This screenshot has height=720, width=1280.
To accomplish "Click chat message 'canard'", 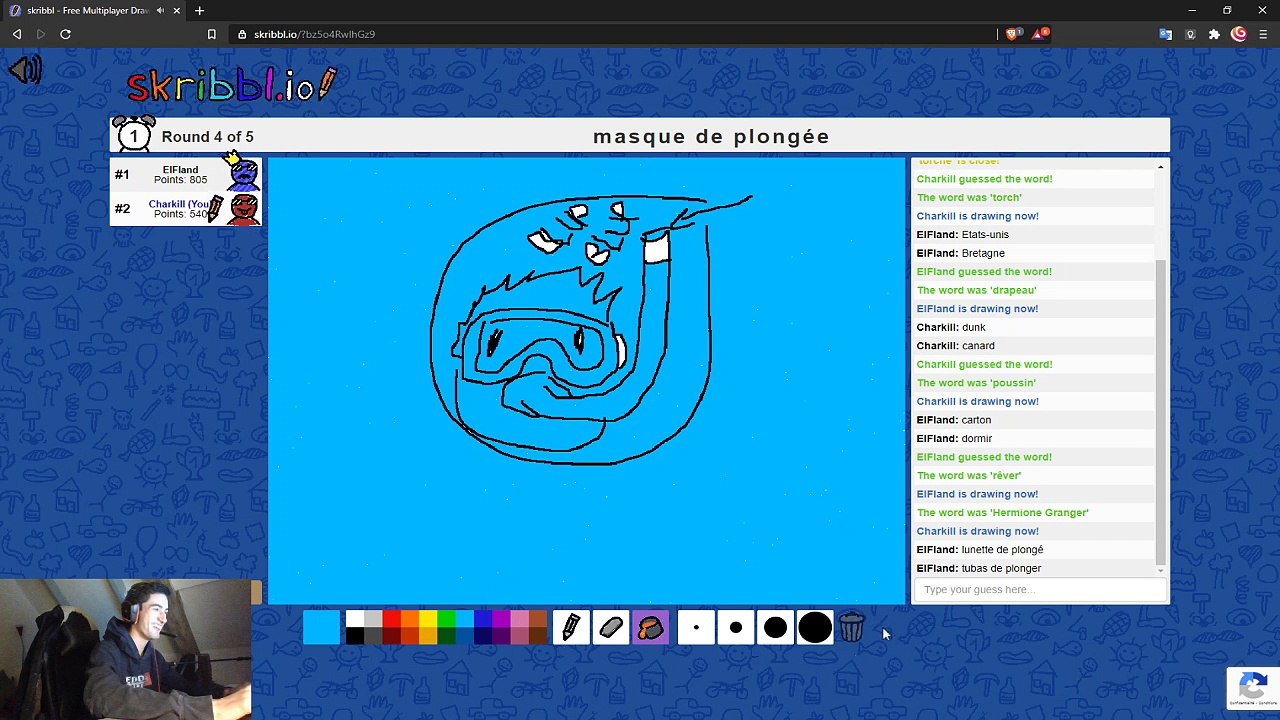I will point(978,346).
